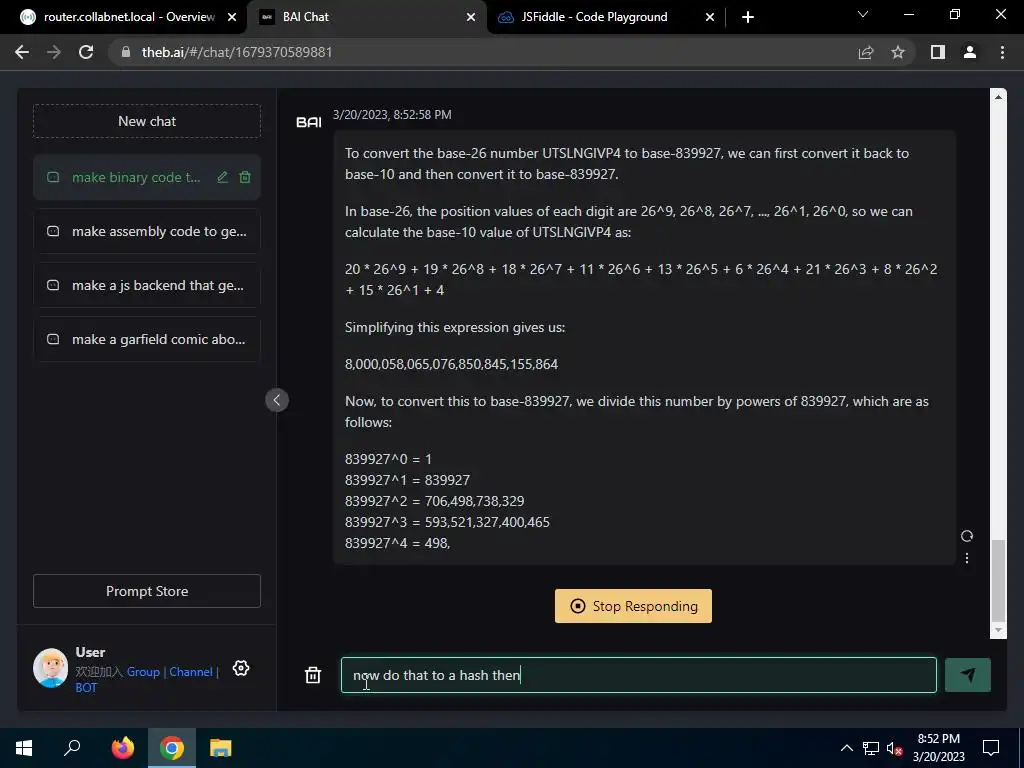Screen dimensions: 1024x768
Task: Close the router.collabnet.local tab
Action: pyautogui.click(x=232, y=17)
